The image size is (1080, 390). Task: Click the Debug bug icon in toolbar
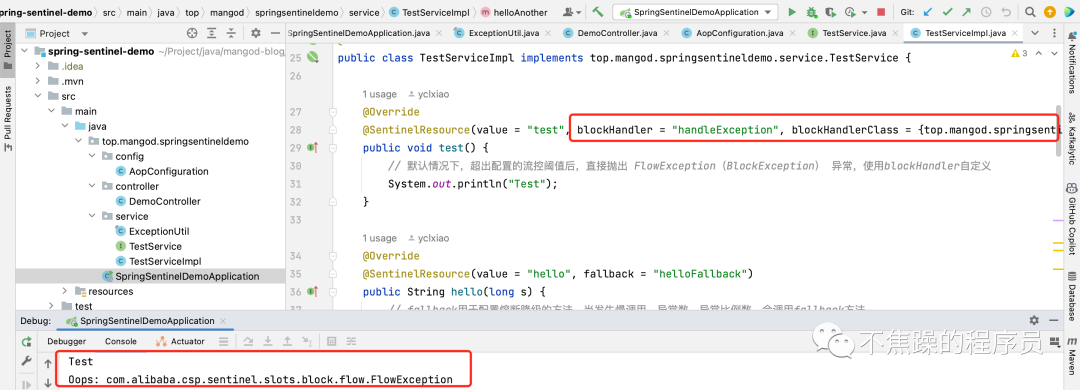[x=811, y=12]
